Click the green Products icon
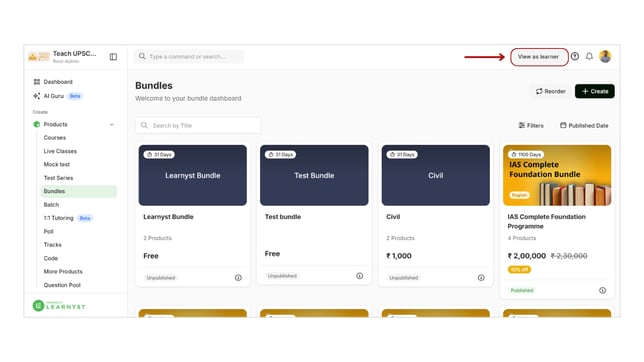This screenshot has width=644, height=362. 37,125
